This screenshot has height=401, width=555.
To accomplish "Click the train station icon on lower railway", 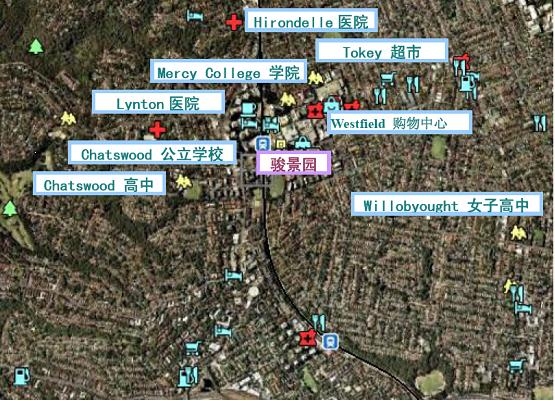I will tap(331, 342).
